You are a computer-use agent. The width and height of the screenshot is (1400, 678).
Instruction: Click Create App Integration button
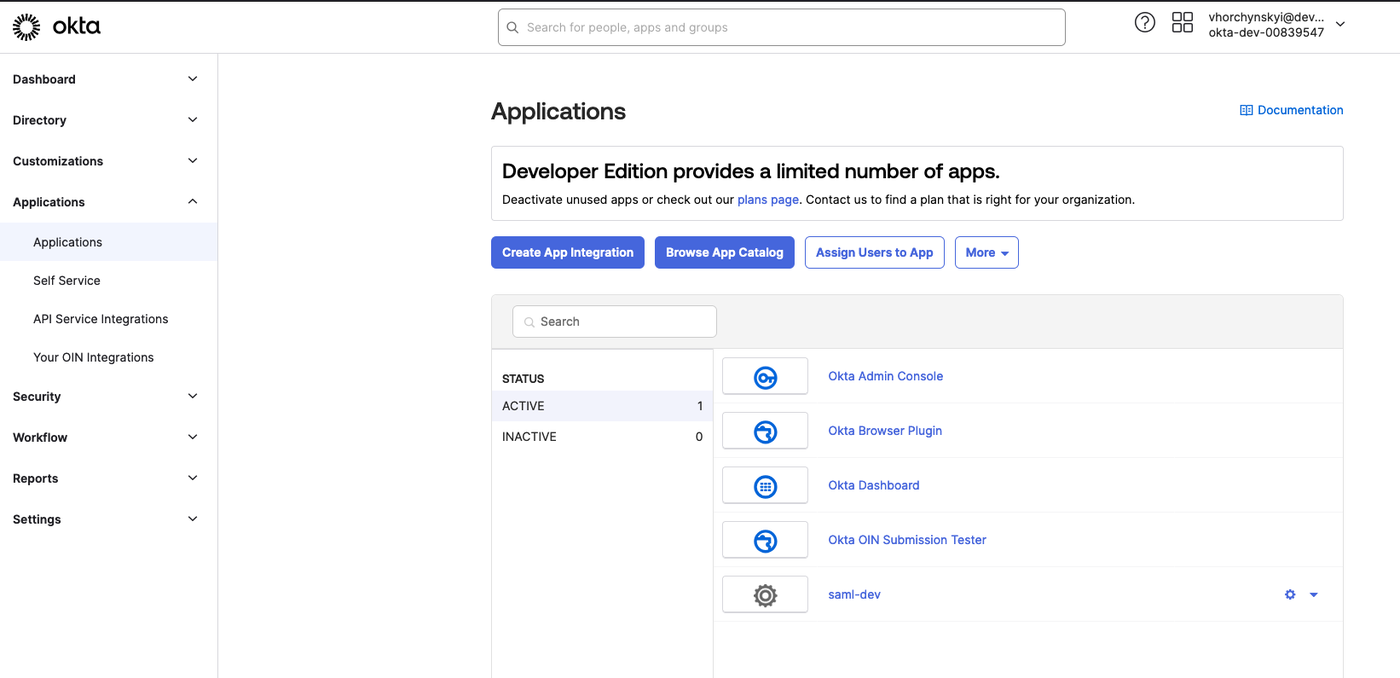(x=568, y=253)
